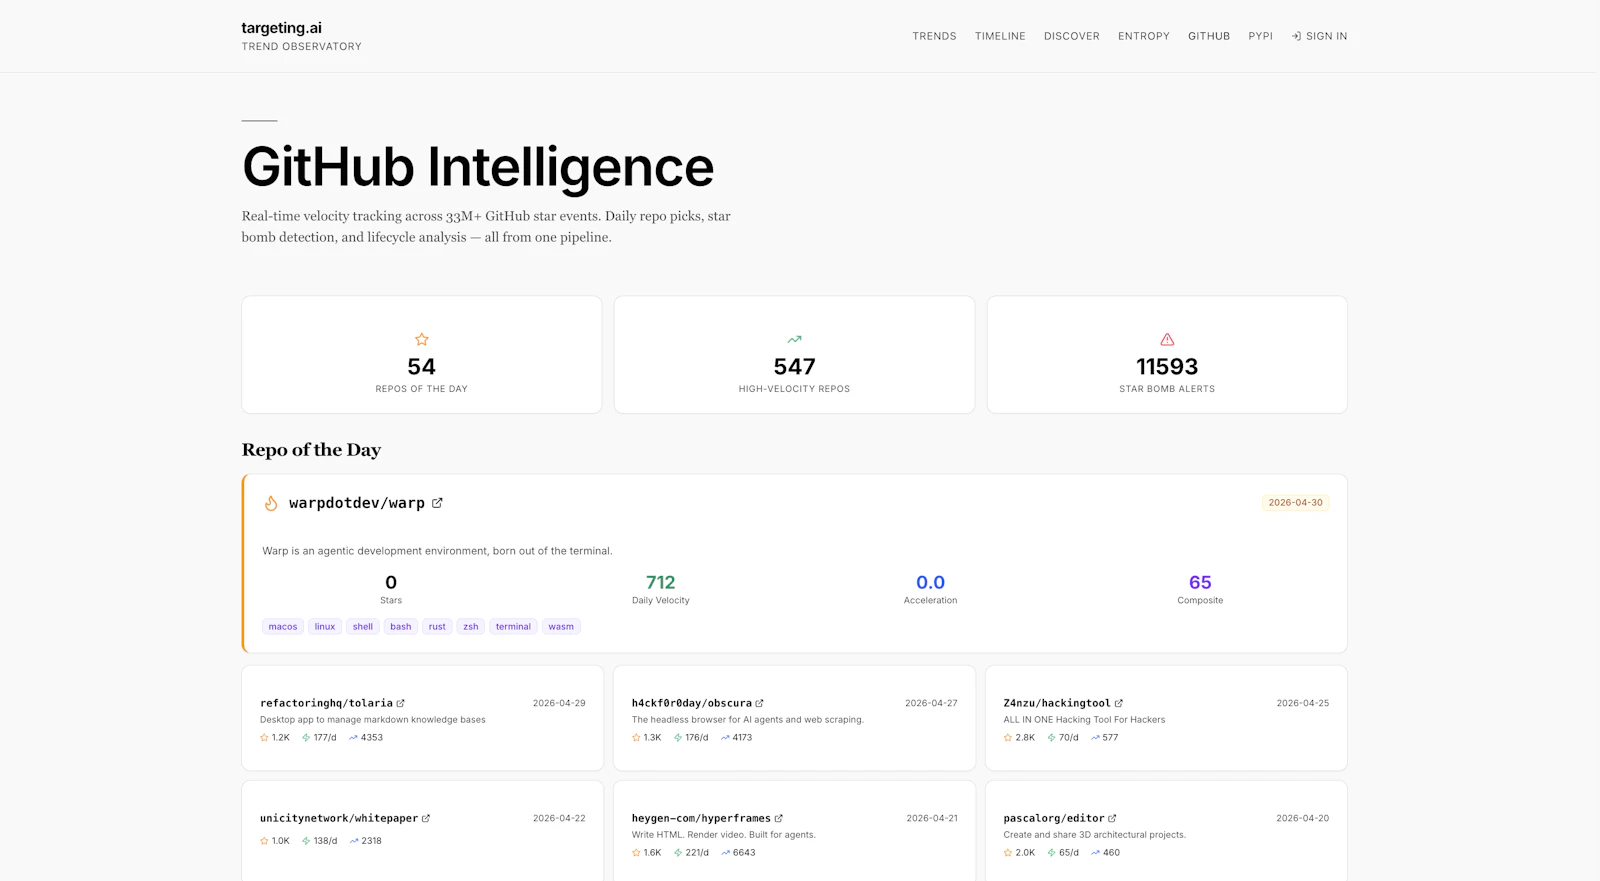Screen dimensions: 1600x881
Task: Click the 2026-04-21 date on hyperframes card
Action: click(932, 818)
